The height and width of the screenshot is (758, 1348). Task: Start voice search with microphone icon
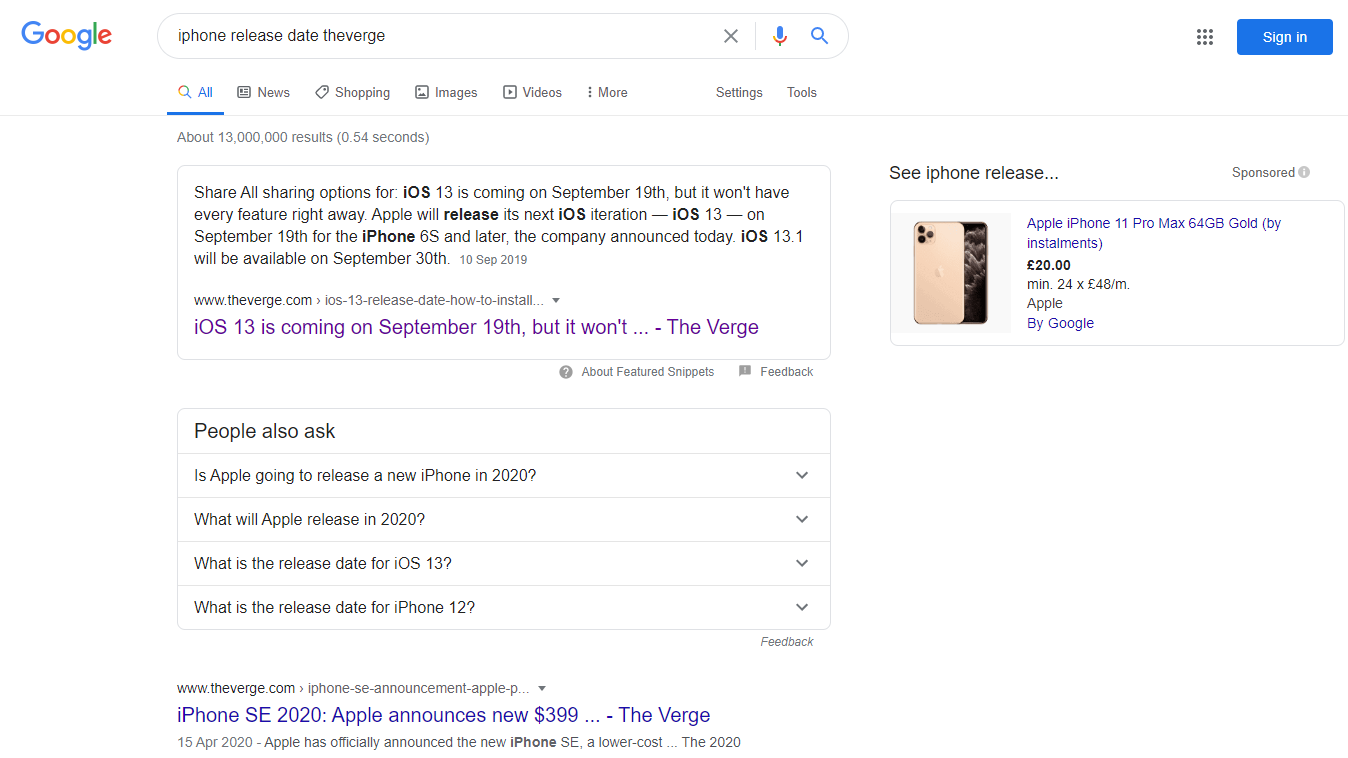780,36
